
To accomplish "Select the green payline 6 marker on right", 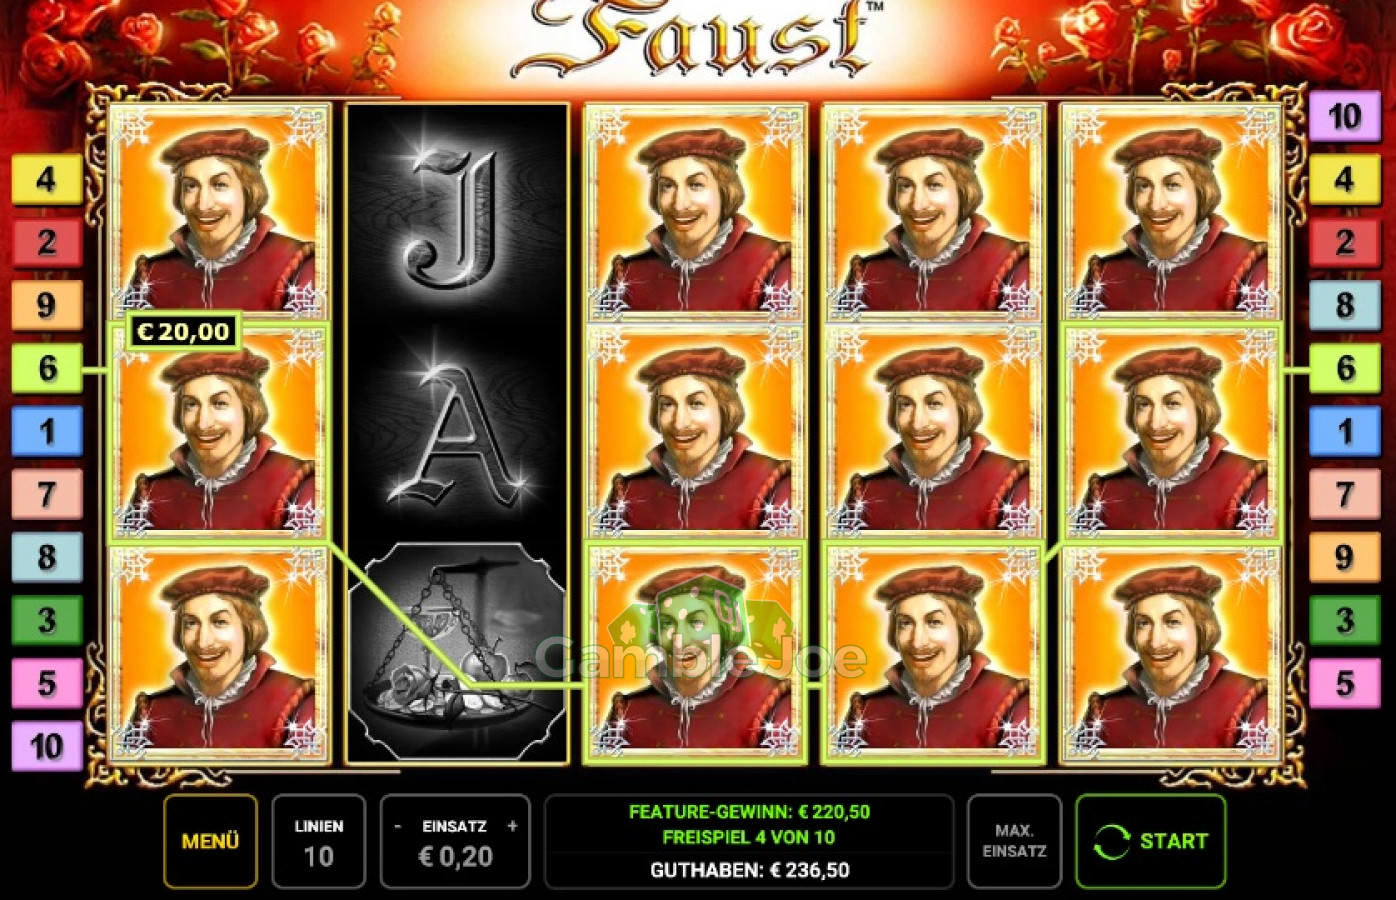I will click(x=1344, y=368).
